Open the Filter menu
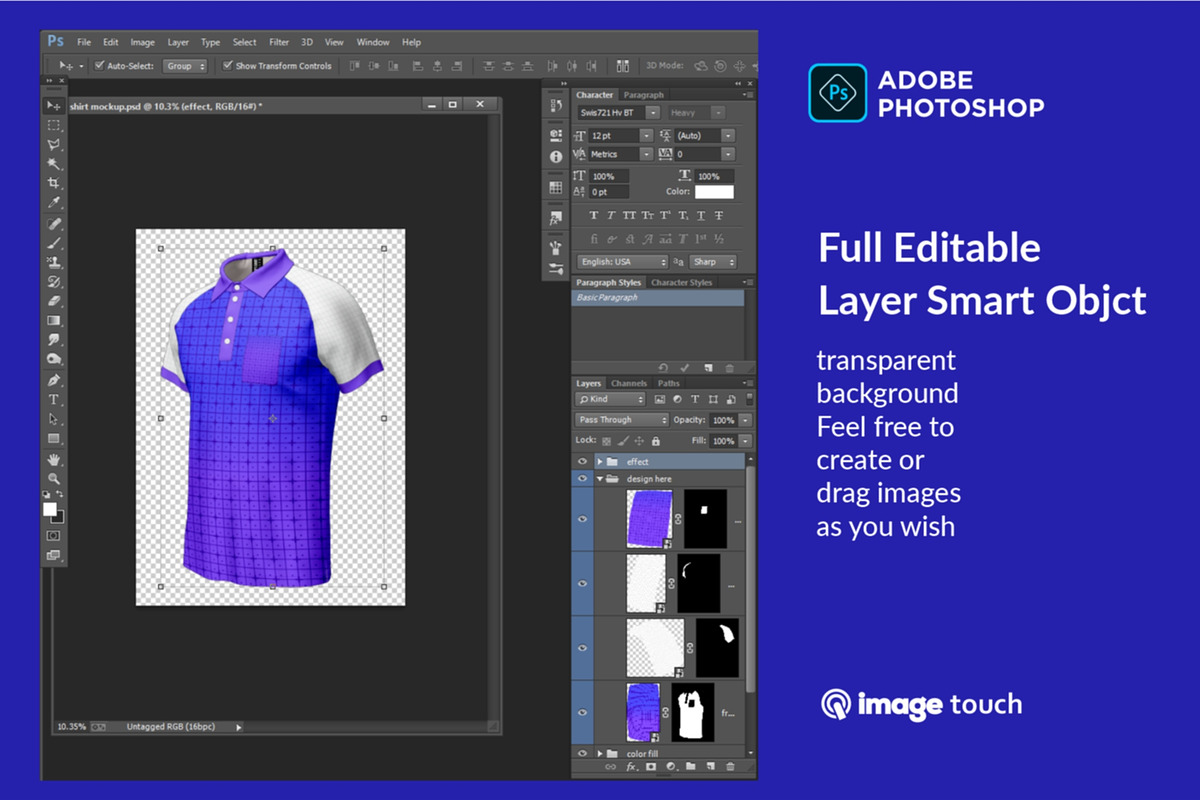Viewport: 1200px width, 800px height. 279,42
